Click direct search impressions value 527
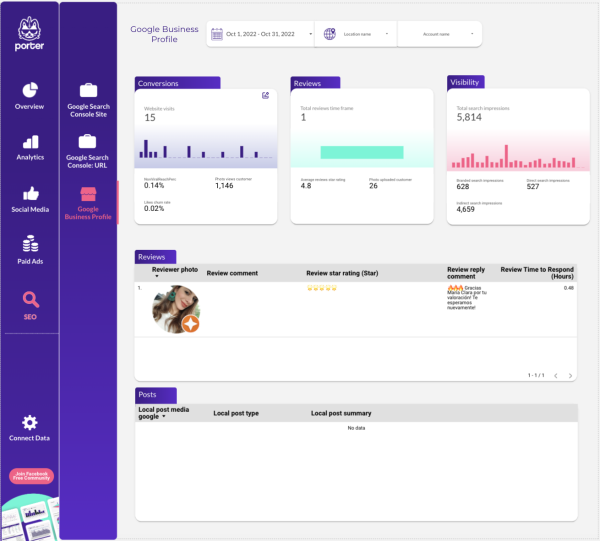The height and width of the screenshot is (541, 600). [x=533, y=187]
